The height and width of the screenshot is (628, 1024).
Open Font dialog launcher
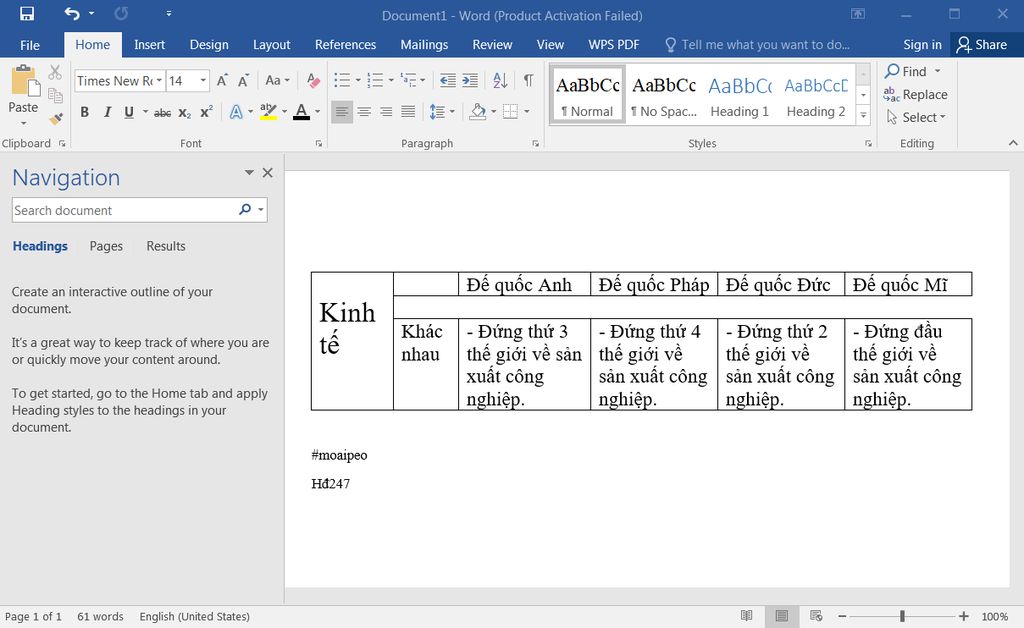pyautogui.click(x=319, y=144)
